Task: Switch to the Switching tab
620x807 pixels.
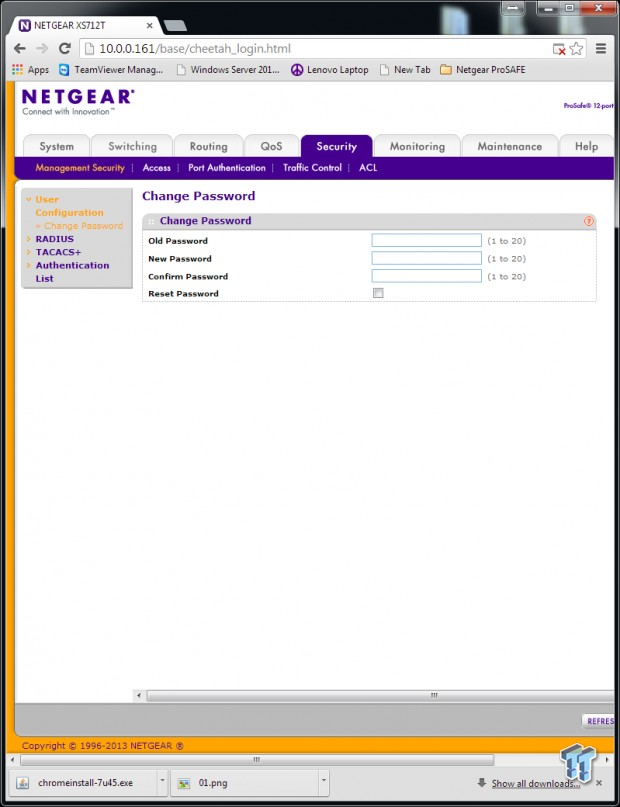Action: pos(132,146)
